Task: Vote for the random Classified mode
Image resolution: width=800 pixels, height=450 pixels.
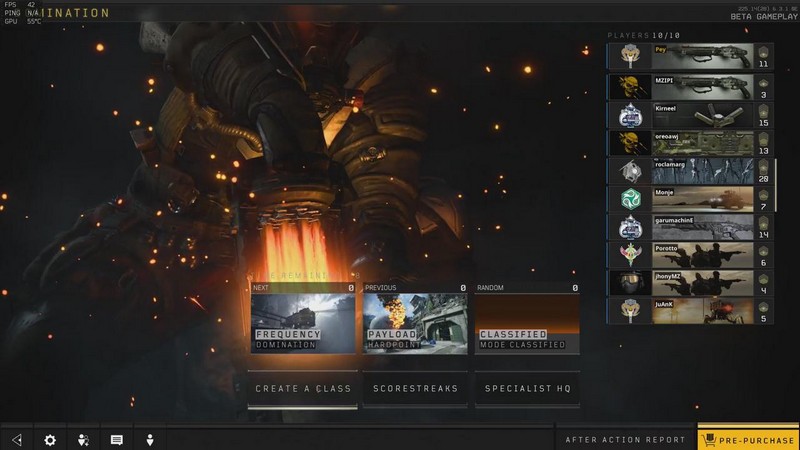Action: [x=527, y=322]
